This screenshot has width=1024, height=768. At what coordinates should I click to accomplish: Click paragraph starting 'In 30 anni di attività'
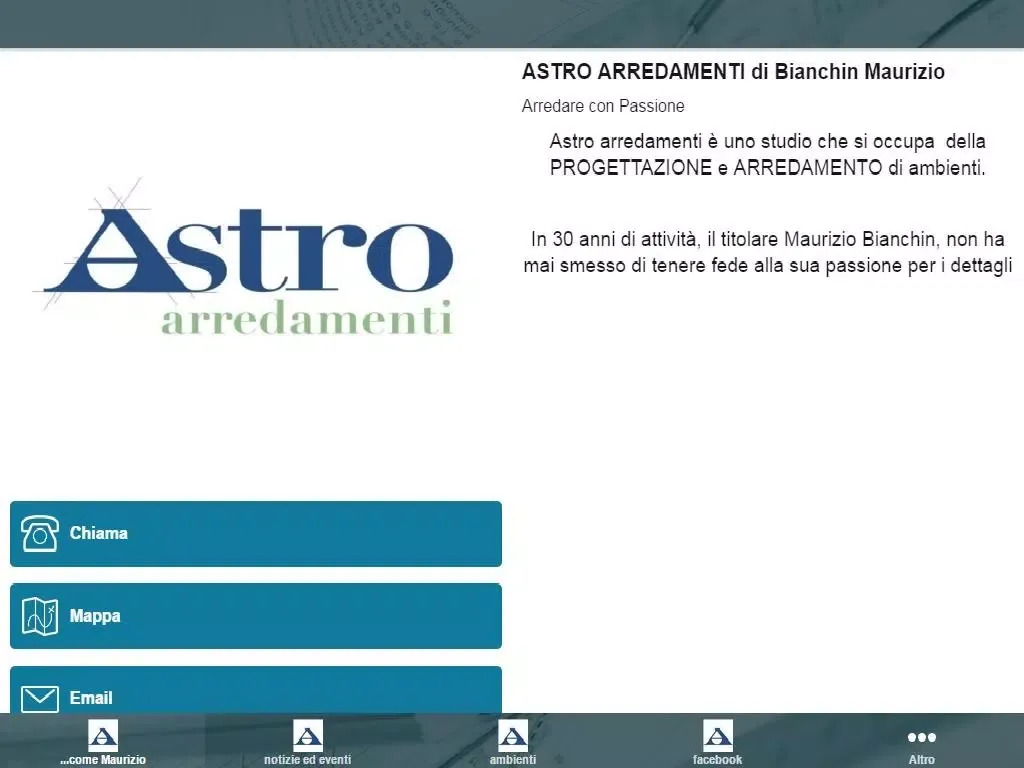coord(767,252)
